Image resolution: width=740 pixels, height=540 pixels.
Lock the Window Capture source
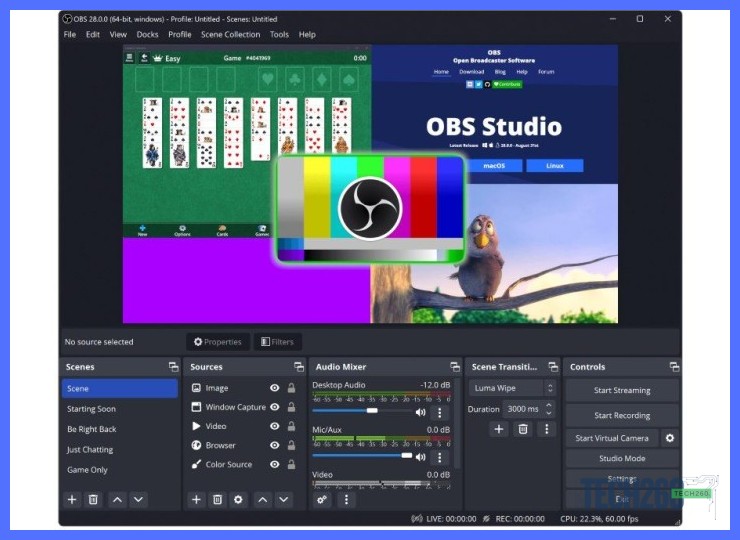tap(292, 407)
